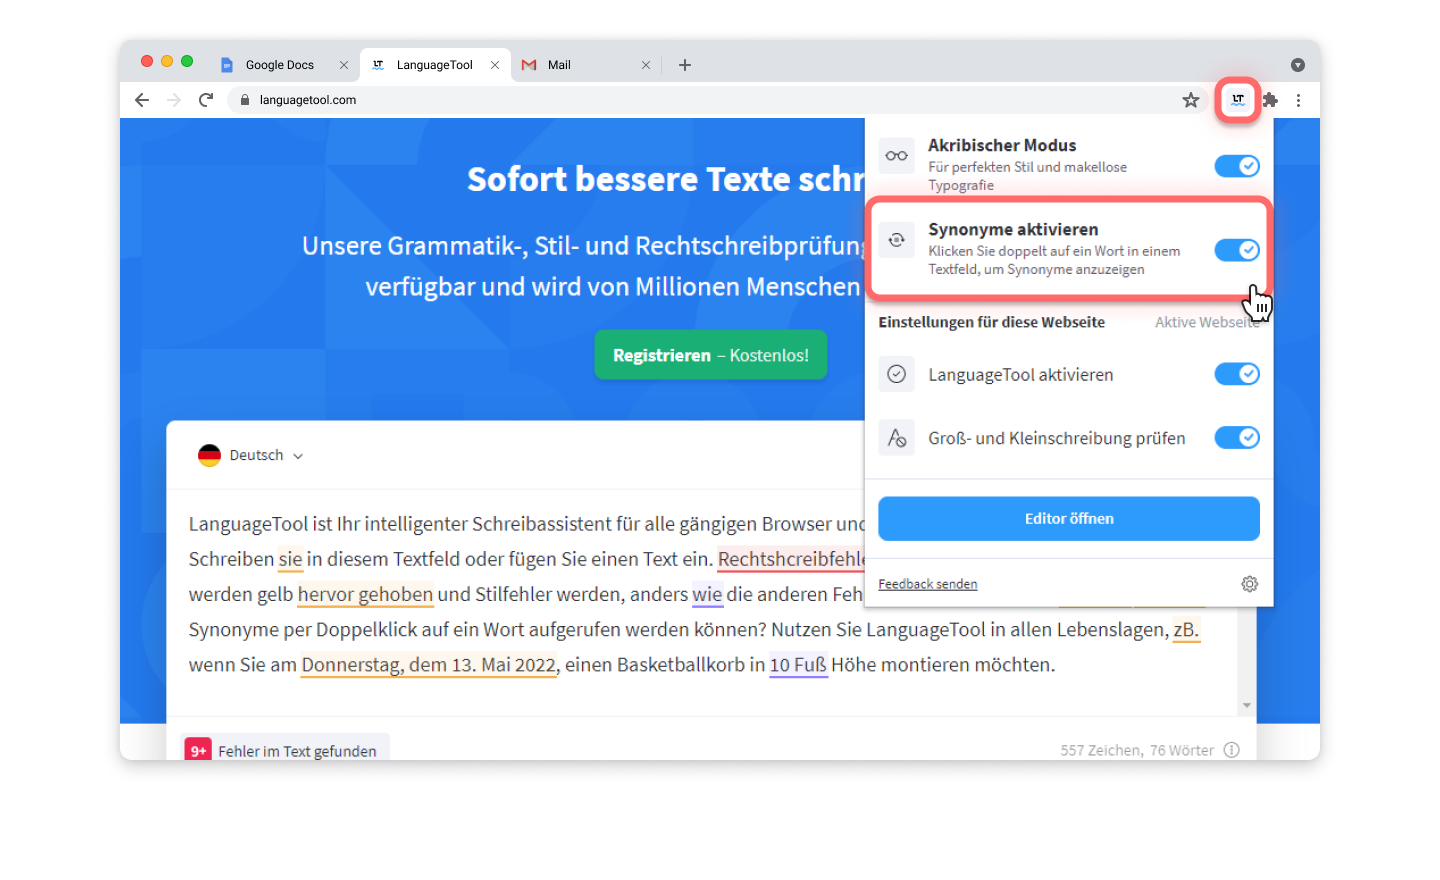This screenshot has width=1440, height=880.
Task: Click the Fehler im Text gefunden label
Action: tap(297, 751)
